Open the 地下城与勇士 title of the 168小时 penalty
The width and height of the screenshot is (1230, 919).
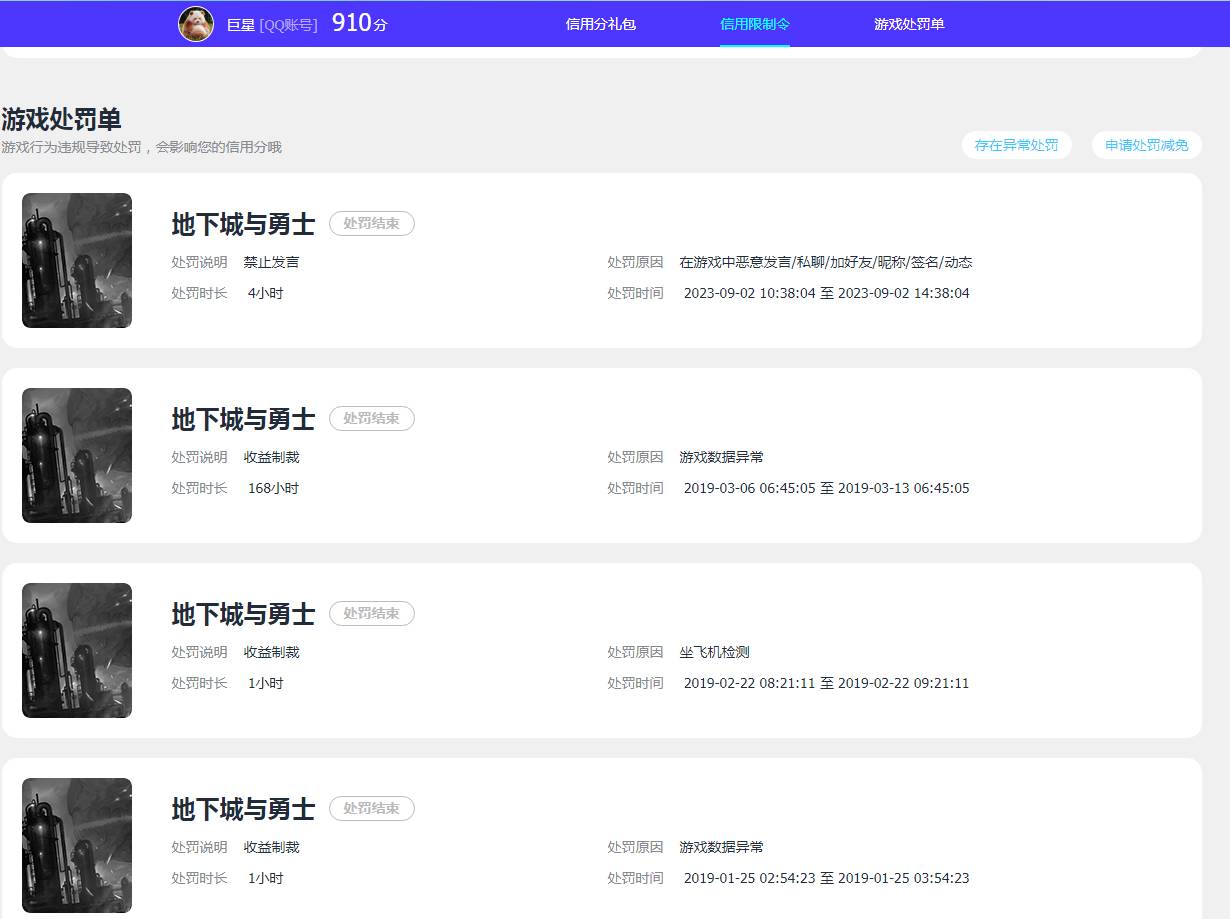243,419
